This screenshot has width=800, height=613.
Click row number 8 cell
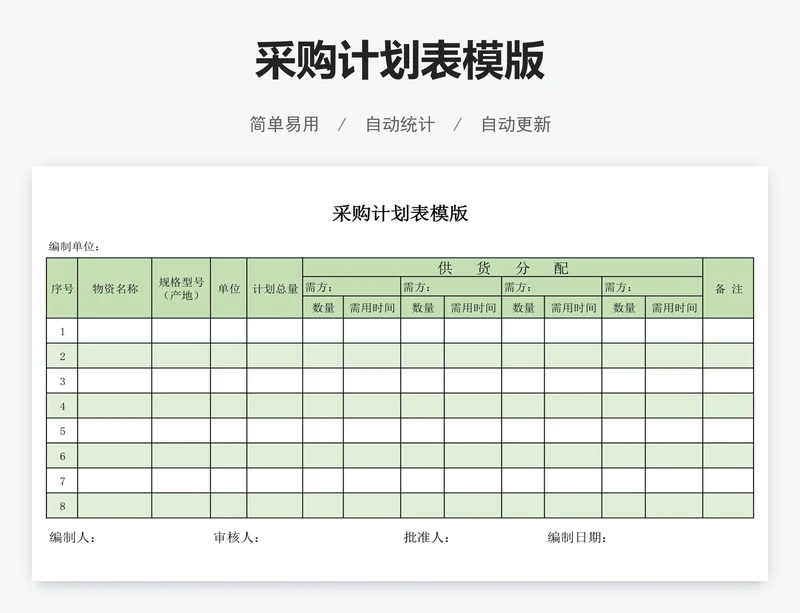coord(62,506)
